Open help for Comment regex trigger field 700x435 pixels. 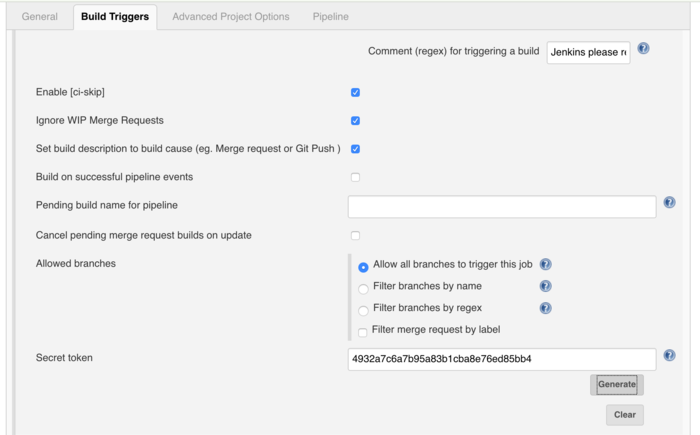pyautogui.click(x=643, y=48)
